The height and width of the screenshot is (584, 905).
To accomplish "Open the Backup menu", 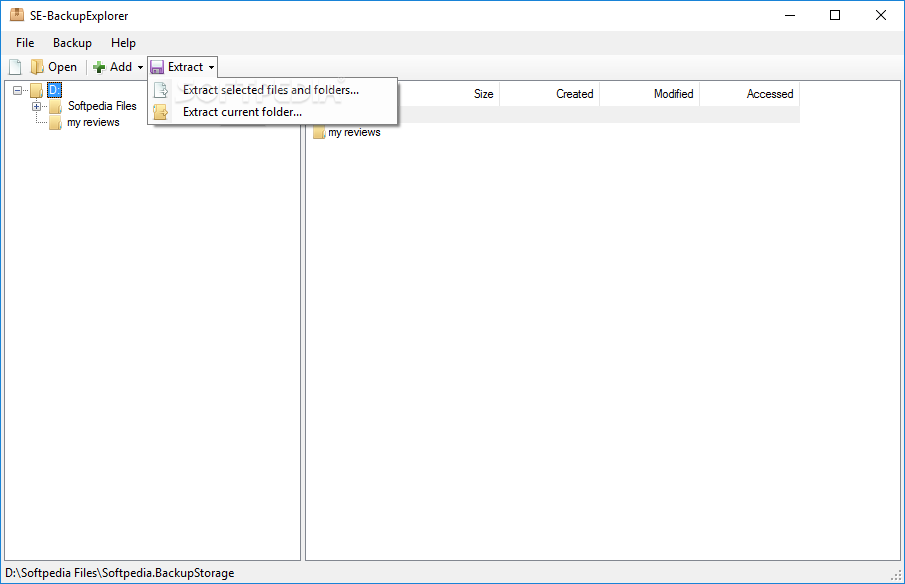I will [x=72, y=43].
